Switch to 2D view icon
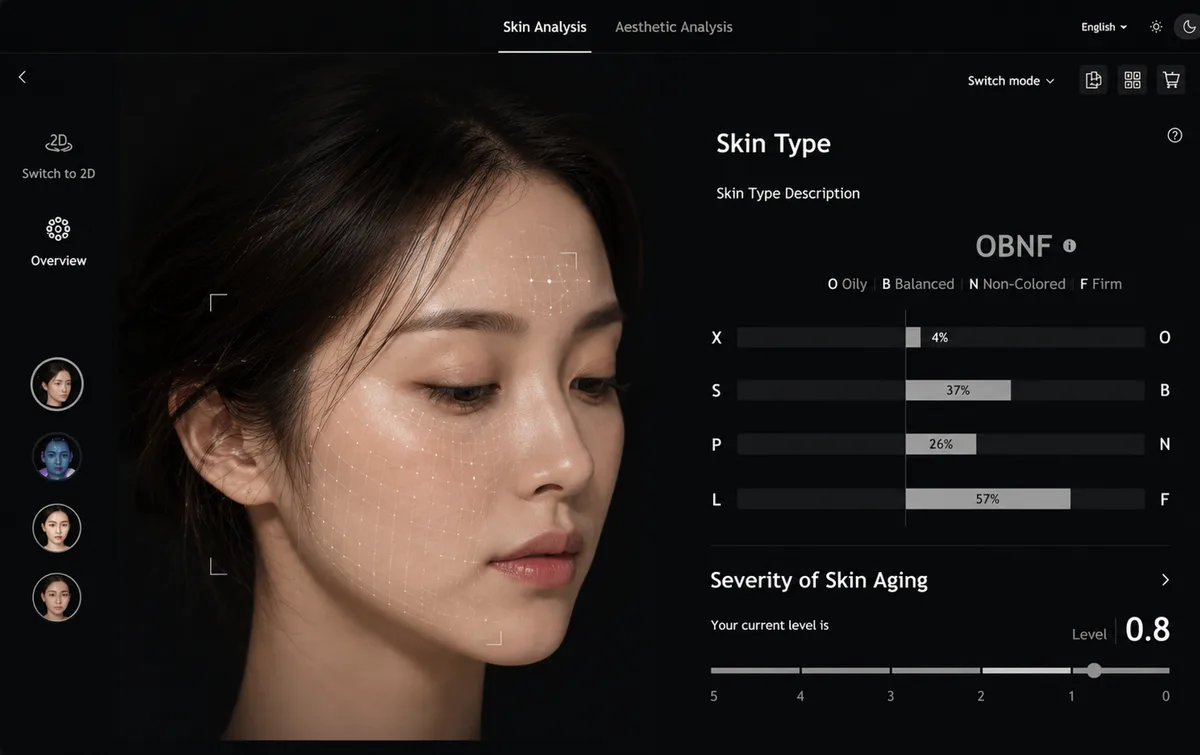This screenshot has width=1200, height=755. coord(58,143)
